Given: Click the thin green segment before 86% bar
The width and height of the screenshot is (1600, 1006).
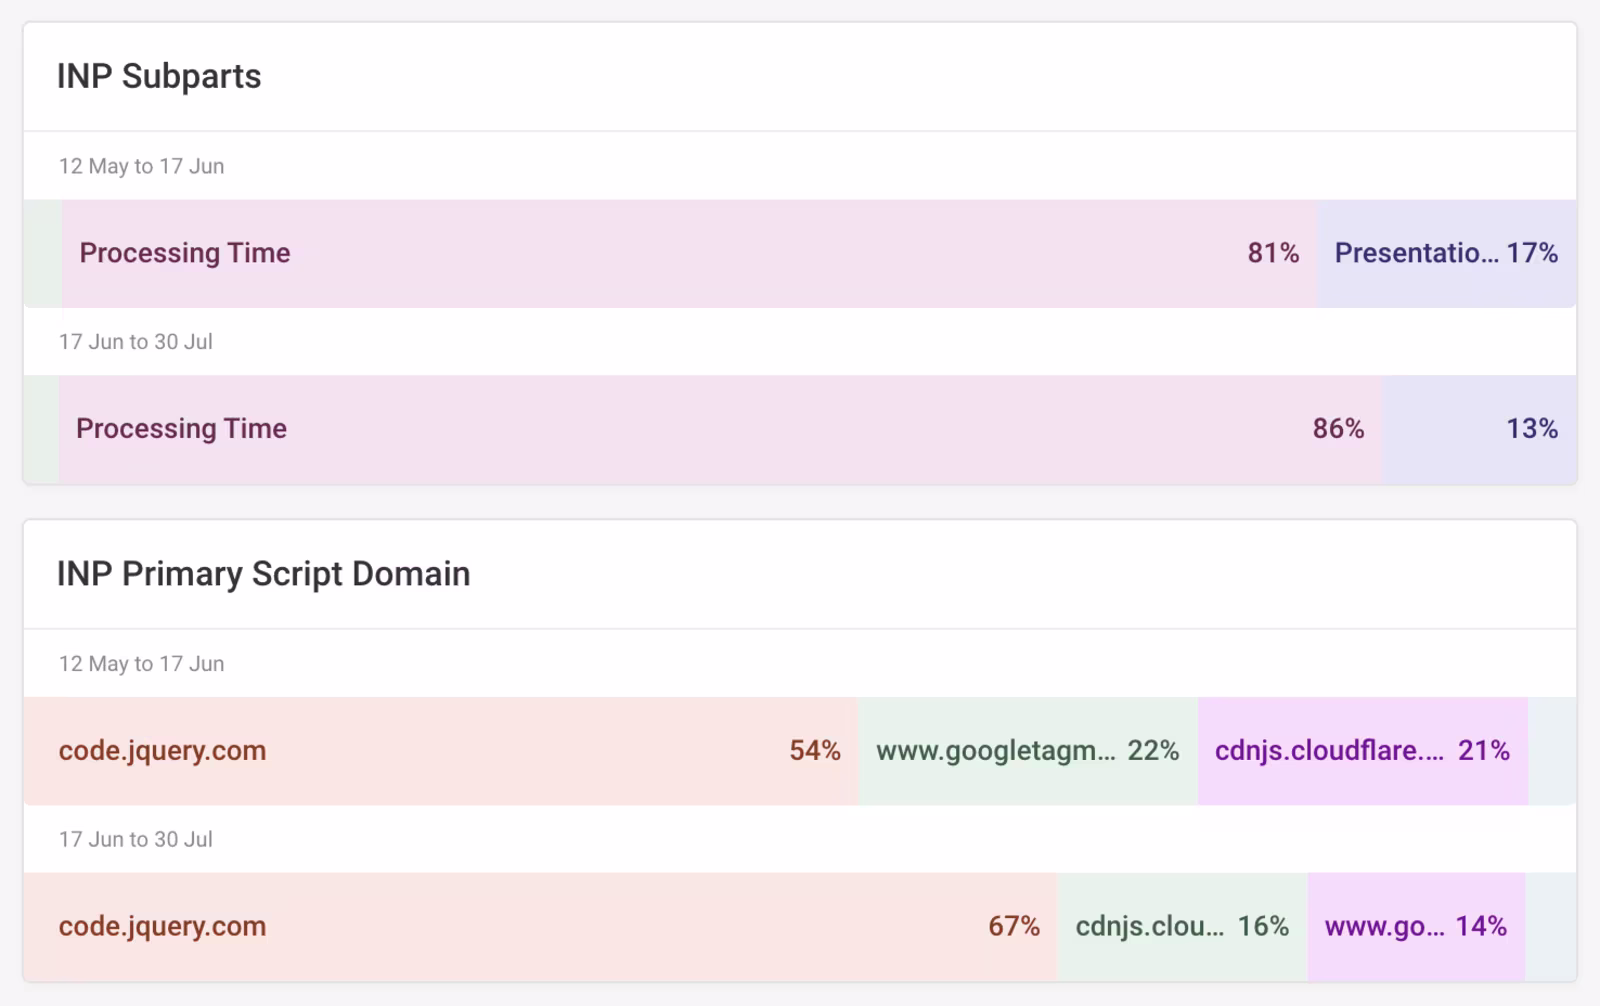Looking at the screenshot, I should [41, 429].
